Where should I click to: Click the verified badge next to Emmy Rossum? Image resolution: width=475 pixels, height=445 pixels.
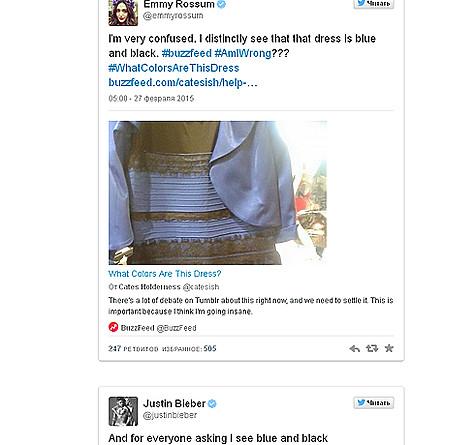coord(221,4)
